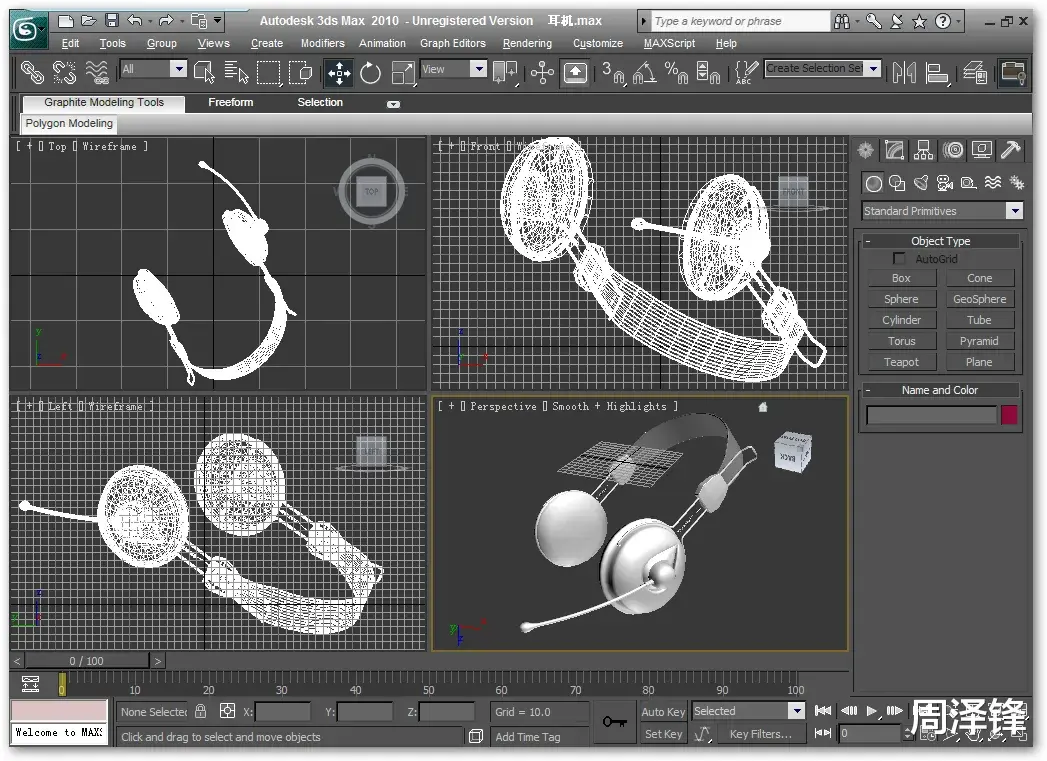Open the selection filter All dropdown
The height and width of the screenshot is (761, 1047).
tap(154, 69)
